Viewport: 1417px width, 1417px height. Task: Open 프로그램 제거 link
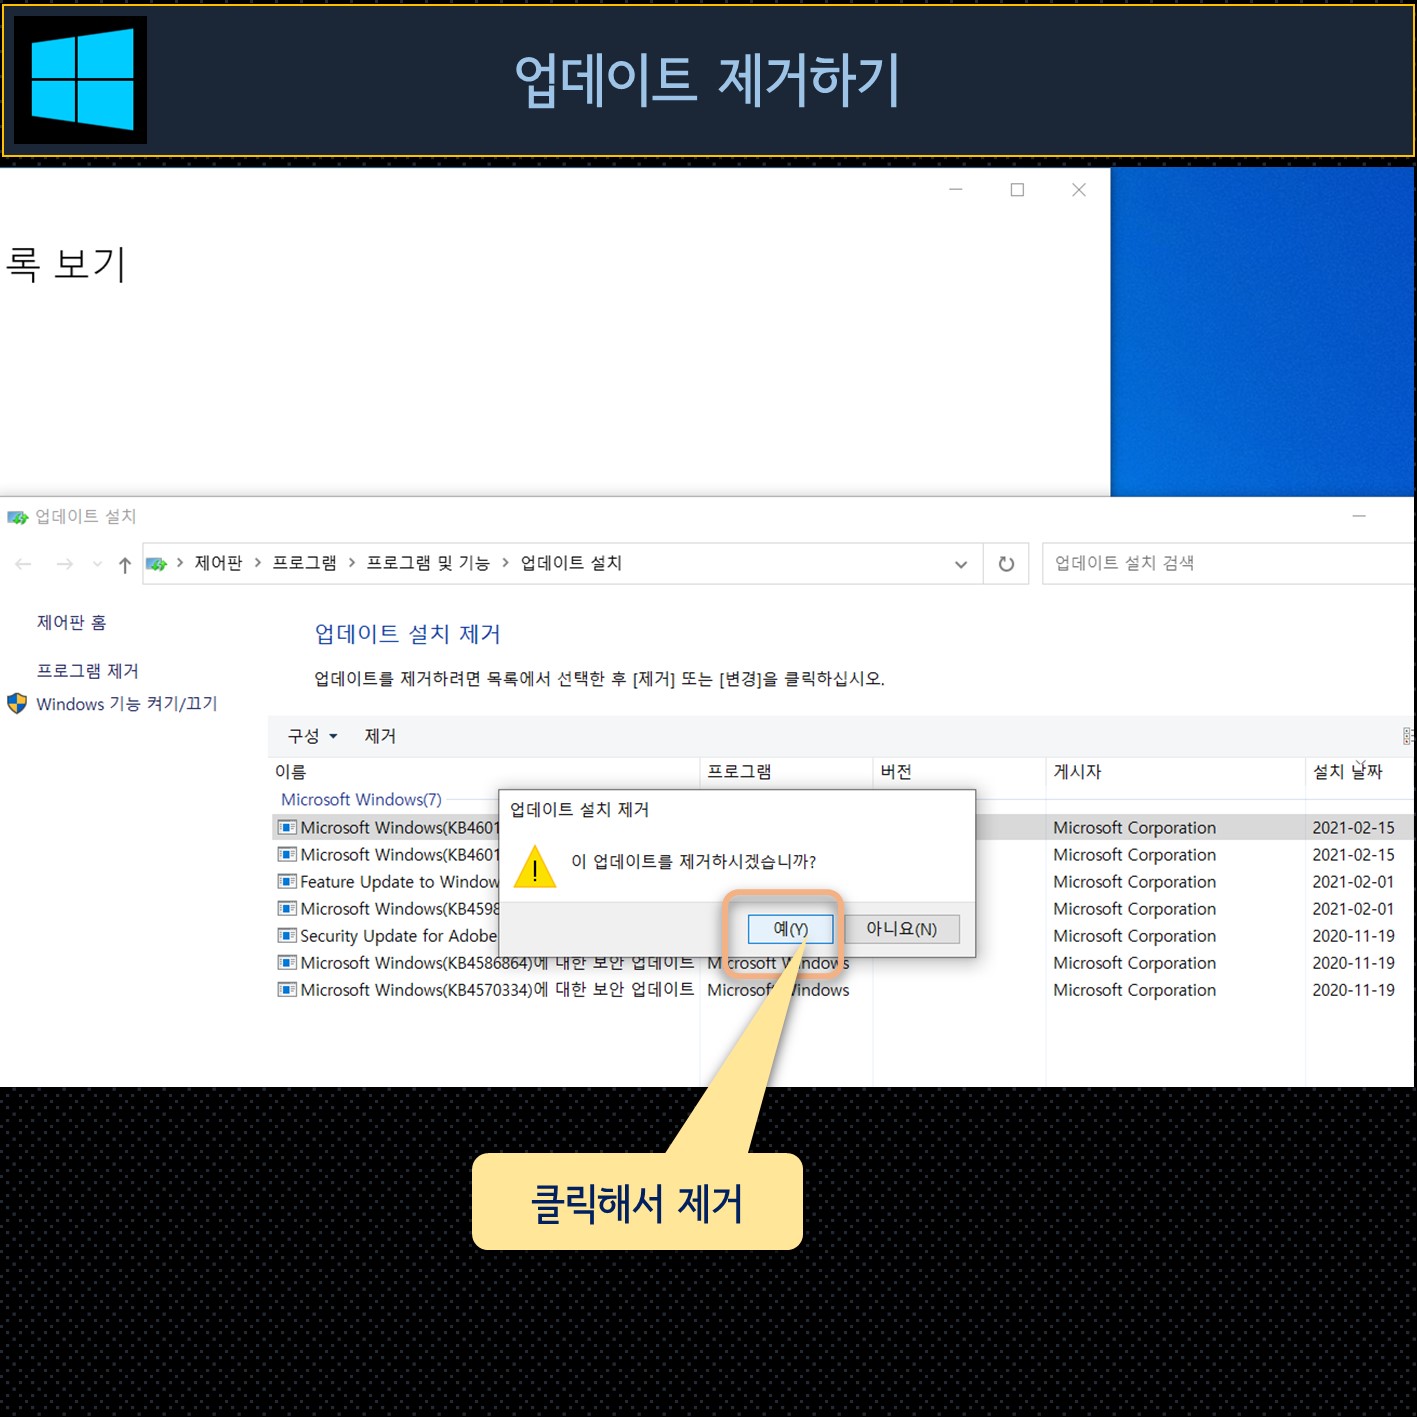[87, 671]
